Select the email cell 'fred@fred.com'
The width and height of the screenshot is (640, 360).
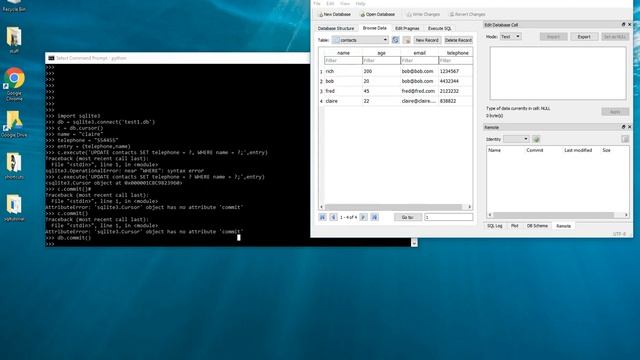(x=419, y=91)
